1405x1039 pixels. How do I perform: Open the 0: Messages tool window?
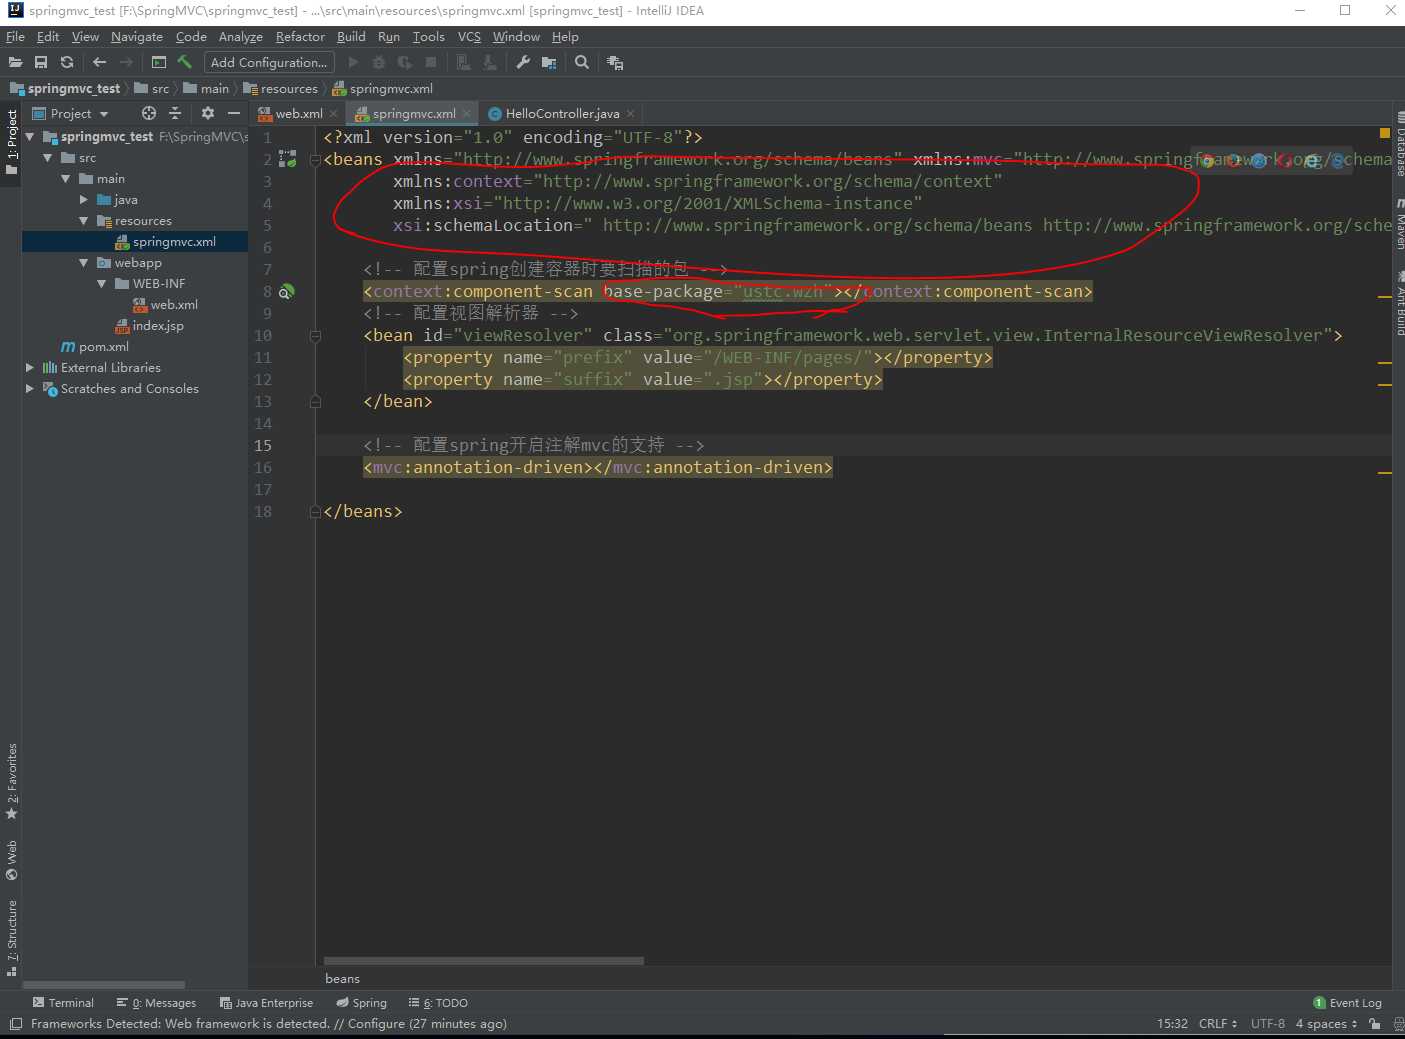point(156,1002)
